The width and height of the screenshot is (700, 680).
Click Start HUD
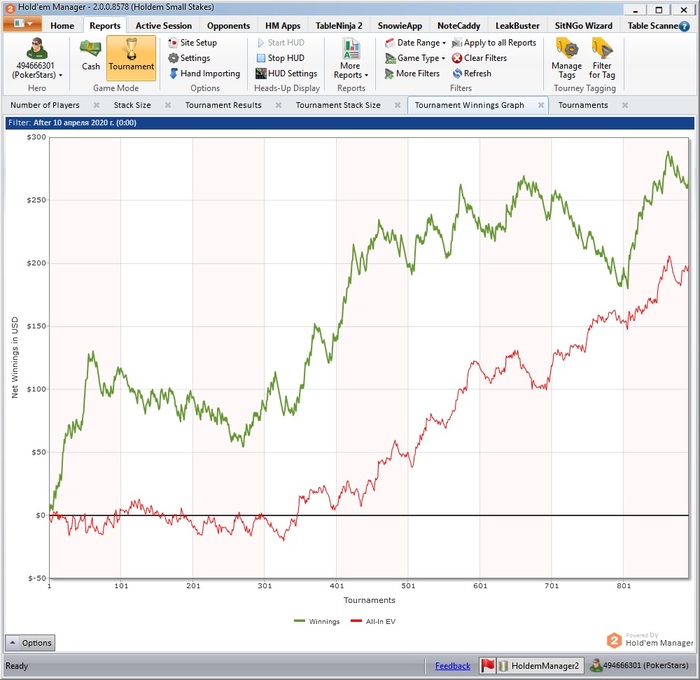281,43
